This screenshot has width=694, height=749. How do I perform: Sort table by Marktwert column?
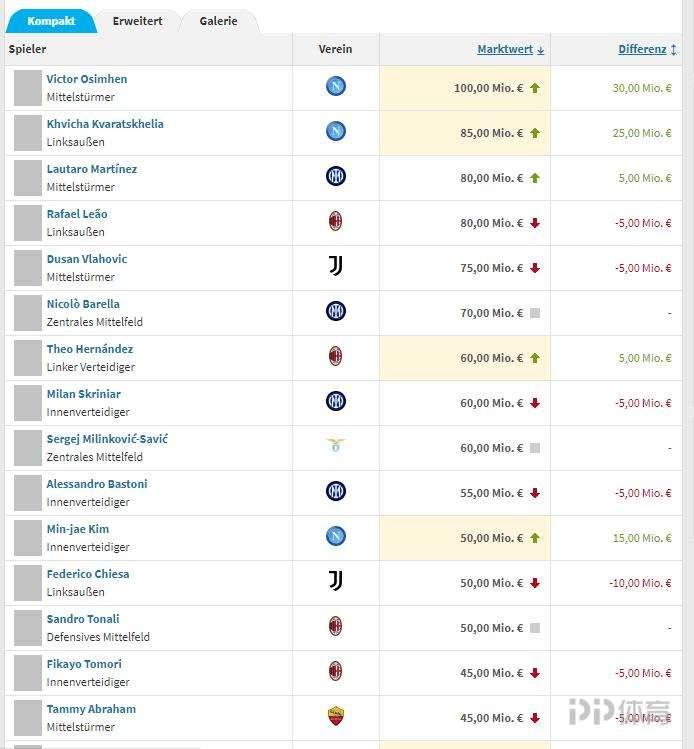point(510,49)
